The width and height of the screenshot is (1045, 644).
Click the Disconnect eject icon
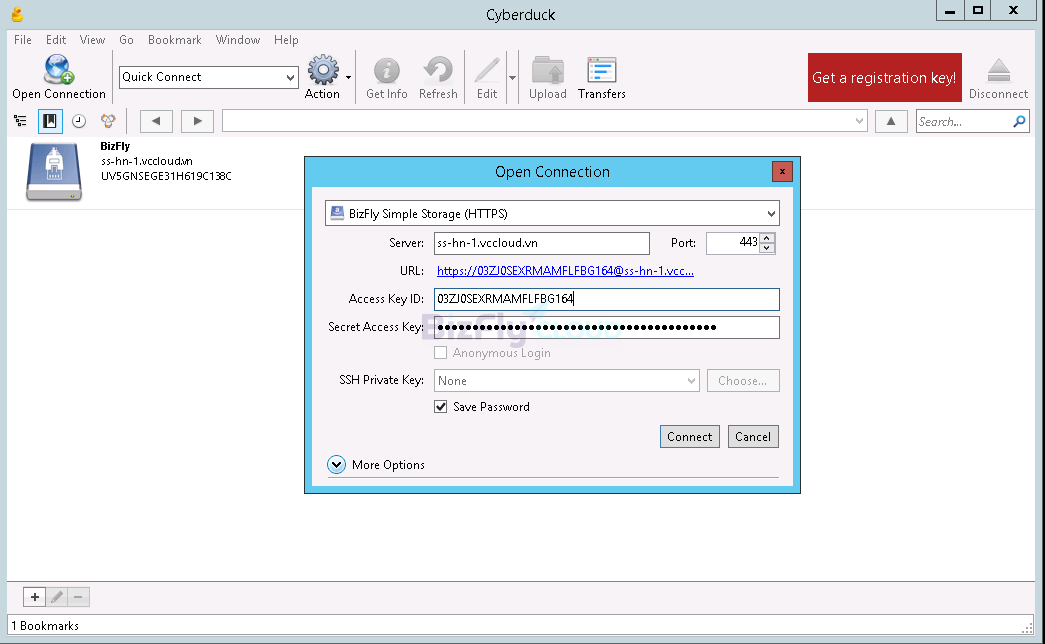click(998, 71)
